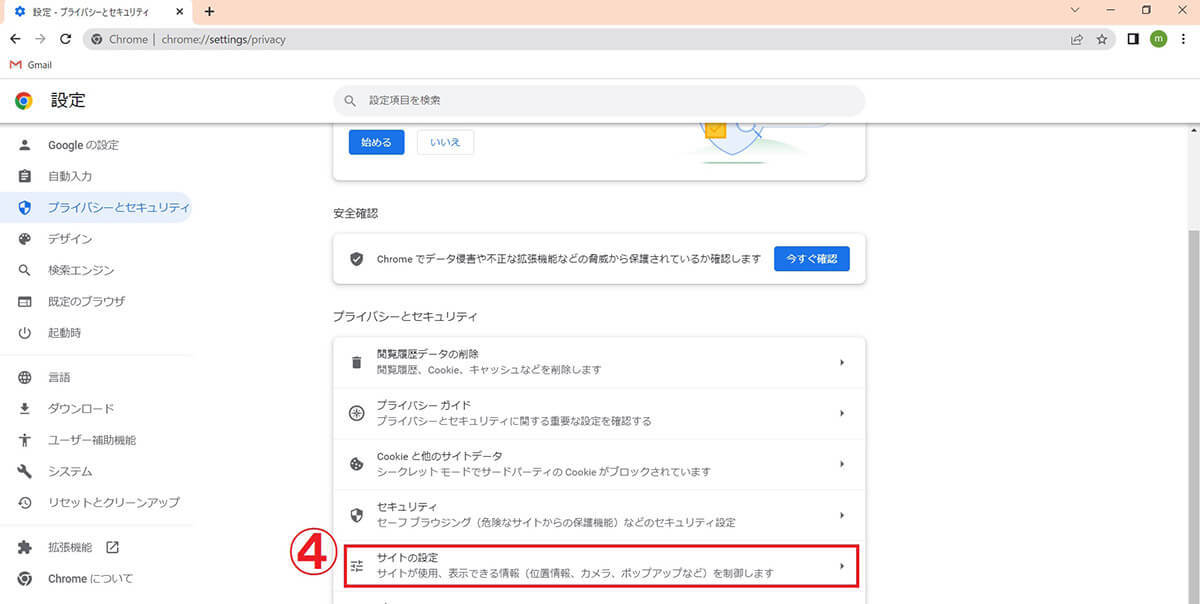Click the tab search chevron in title bar
Screen dimensions: 1200x604
tap(1075, 10)
